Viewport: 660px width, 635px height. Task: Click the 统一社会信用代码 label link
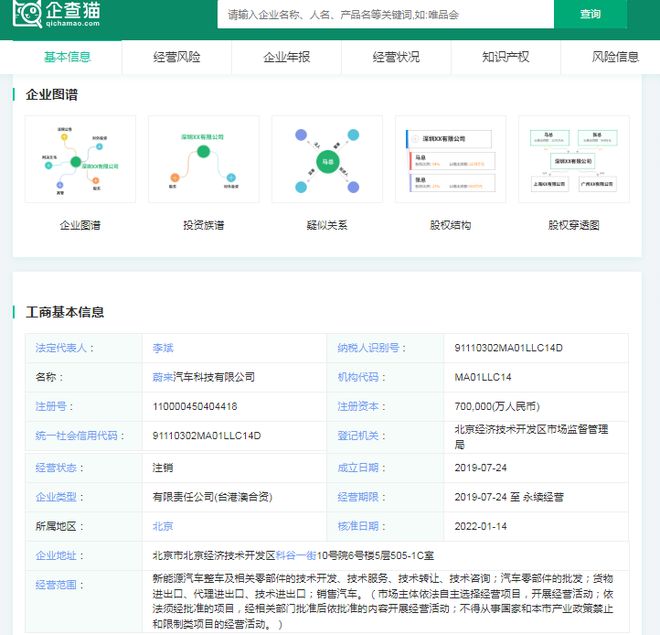coord(77,436)
